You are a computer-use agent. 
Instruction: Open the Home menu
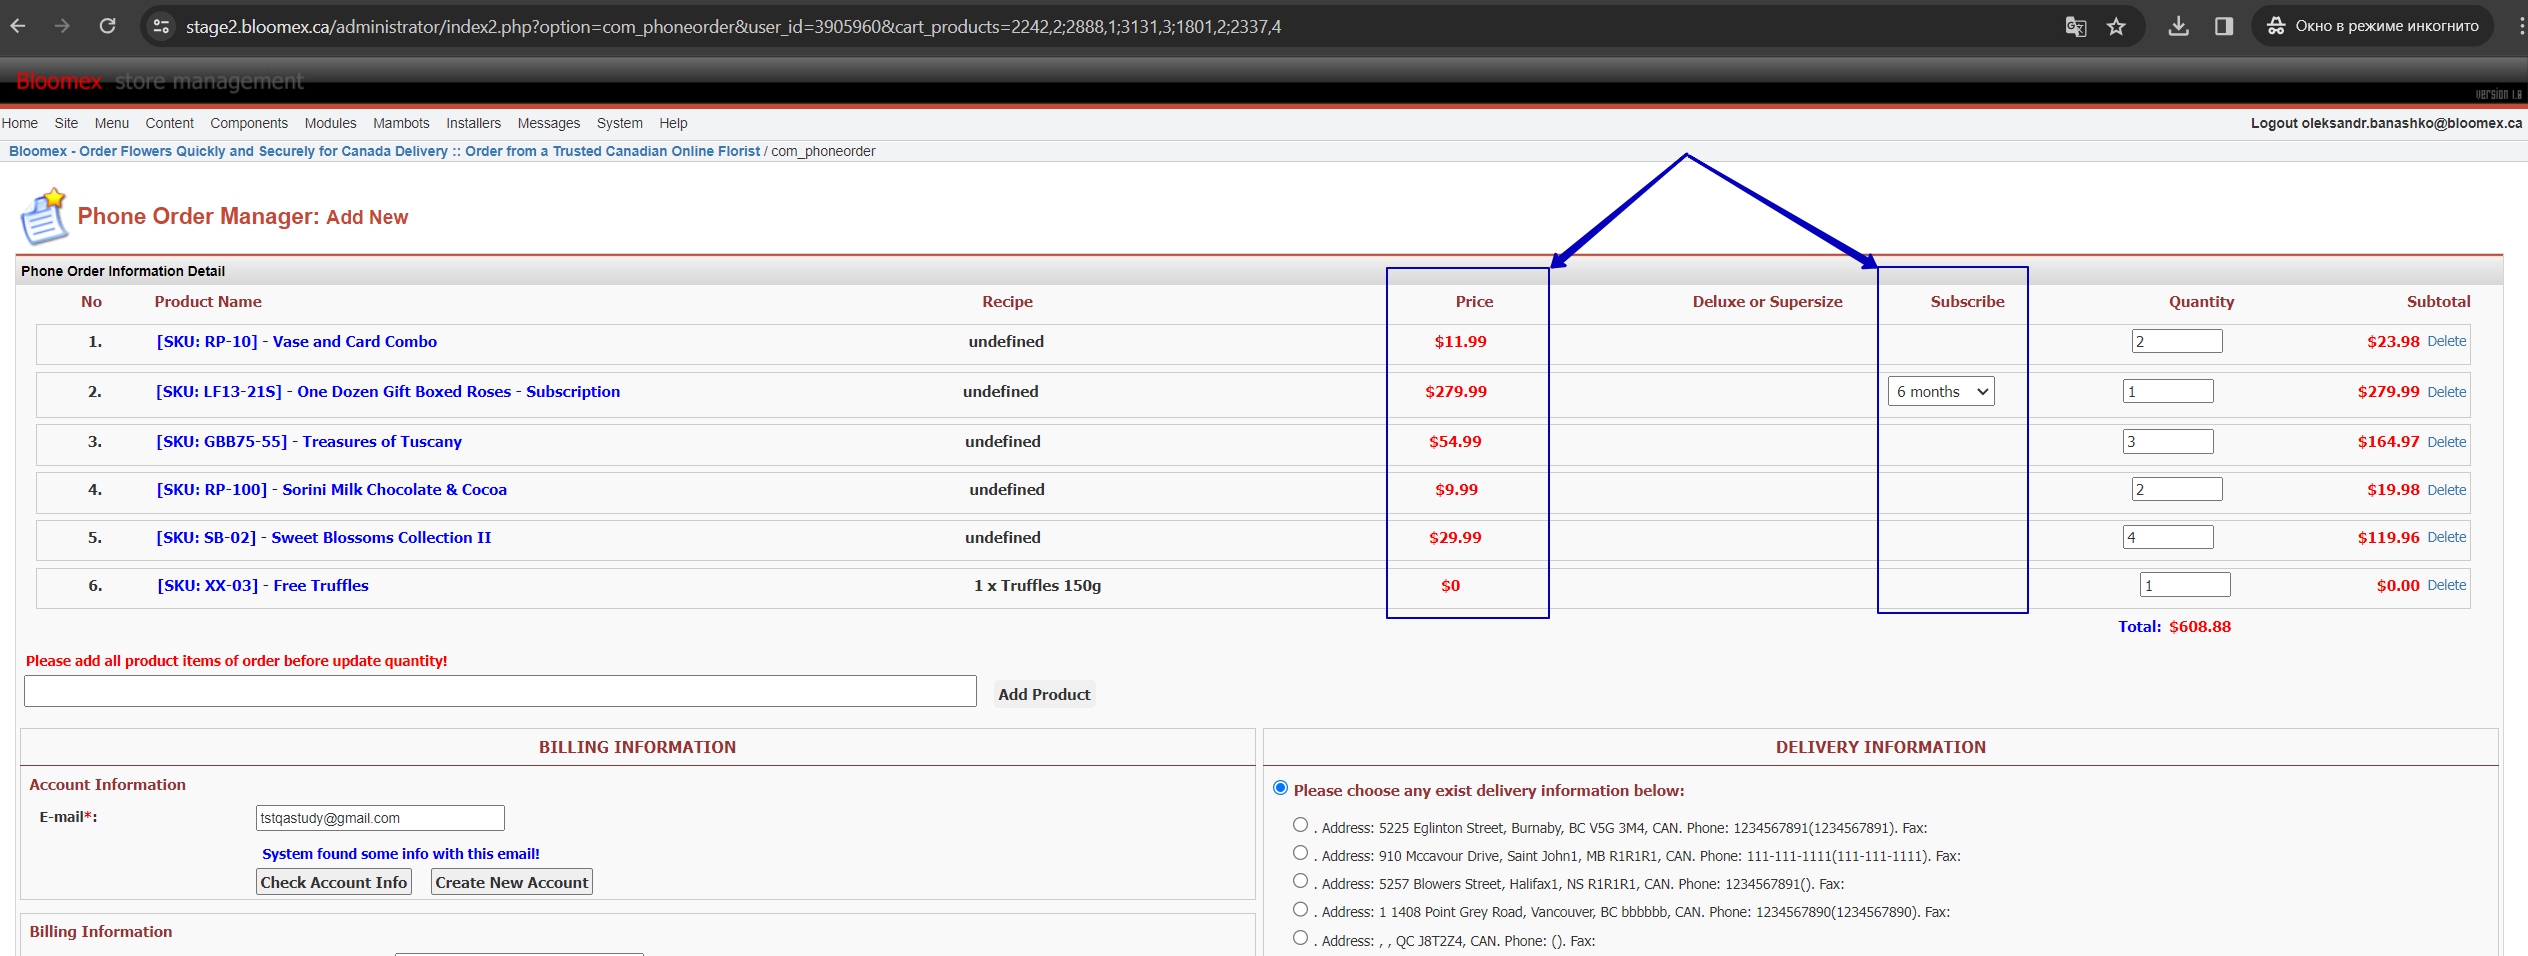pos(20,123)
